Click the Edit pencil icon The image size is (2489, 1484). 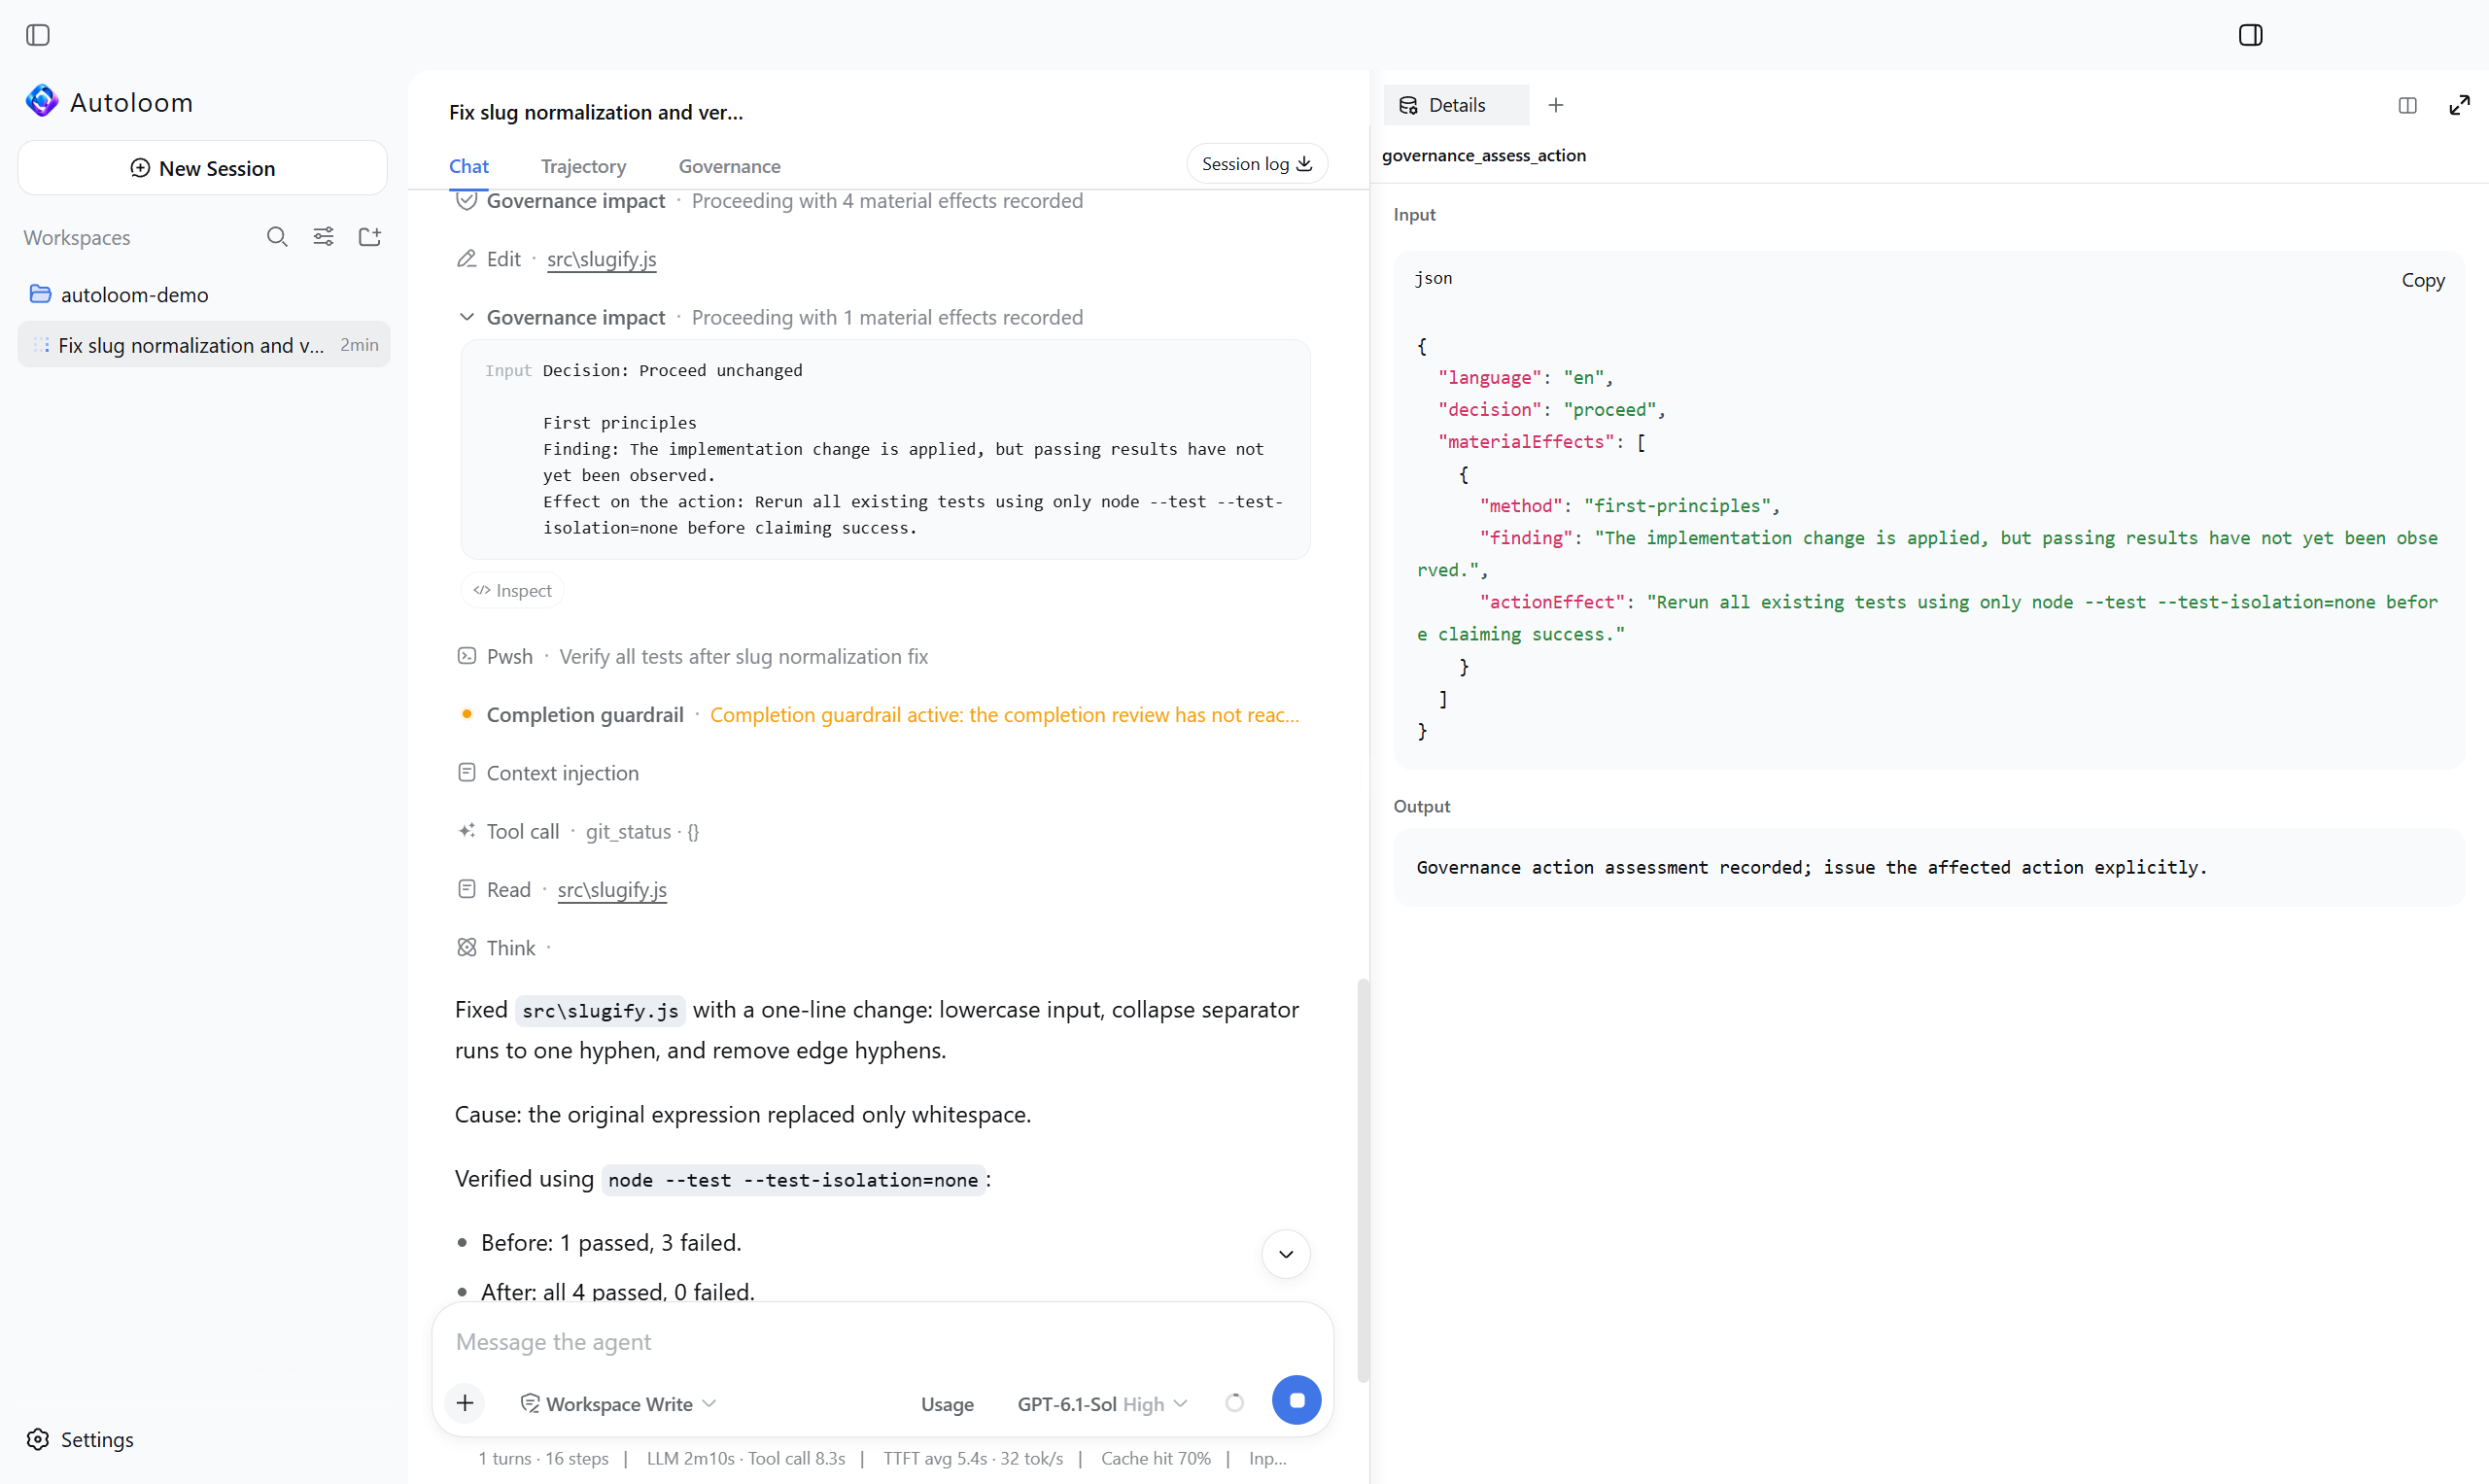(466, 259)
